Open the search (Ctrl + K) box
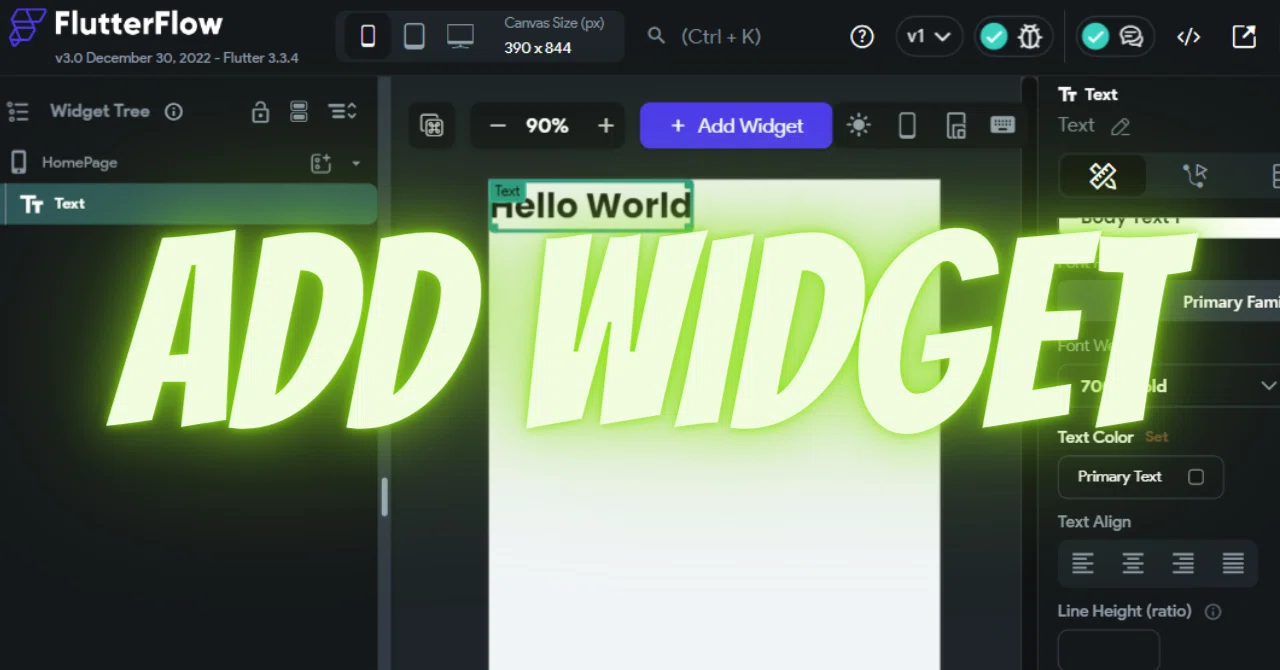The image size is (1280, 670). point(705,36)
